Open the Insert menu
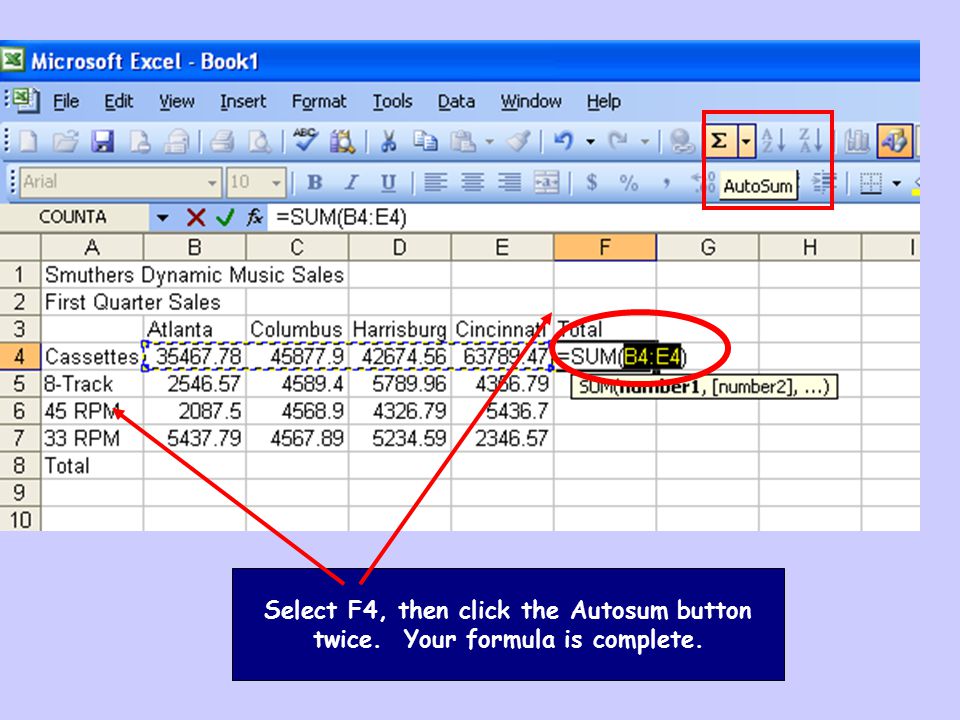 (243, 101)
